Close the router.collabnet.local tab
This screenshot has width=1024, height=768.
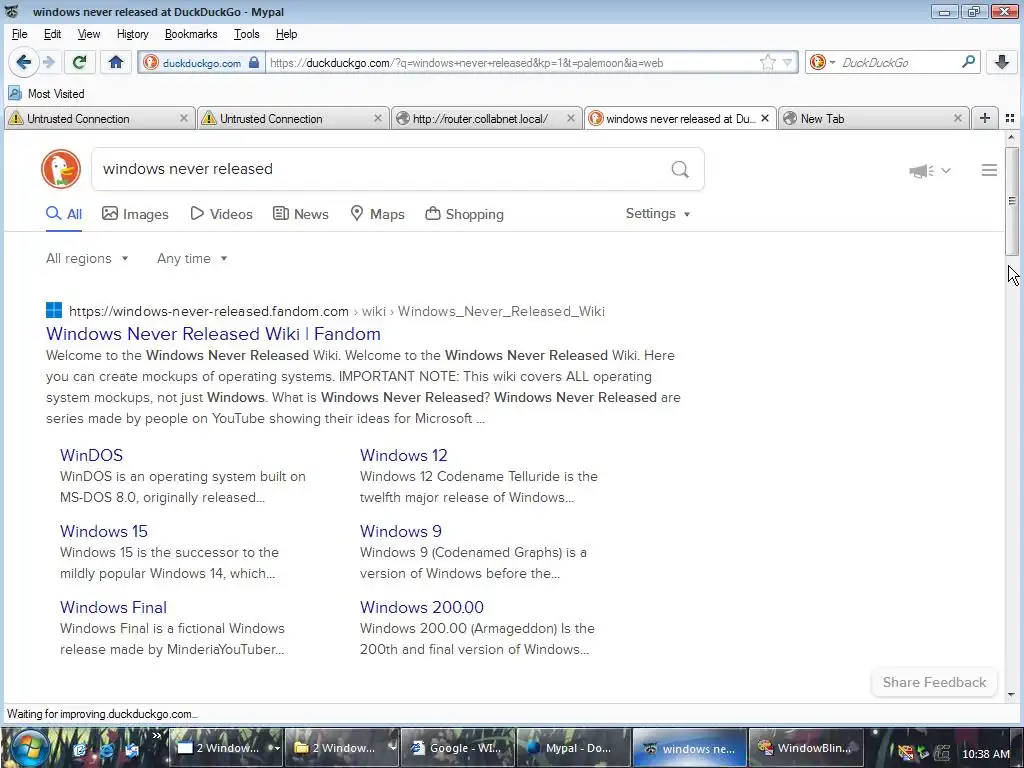tap(570, 118)
